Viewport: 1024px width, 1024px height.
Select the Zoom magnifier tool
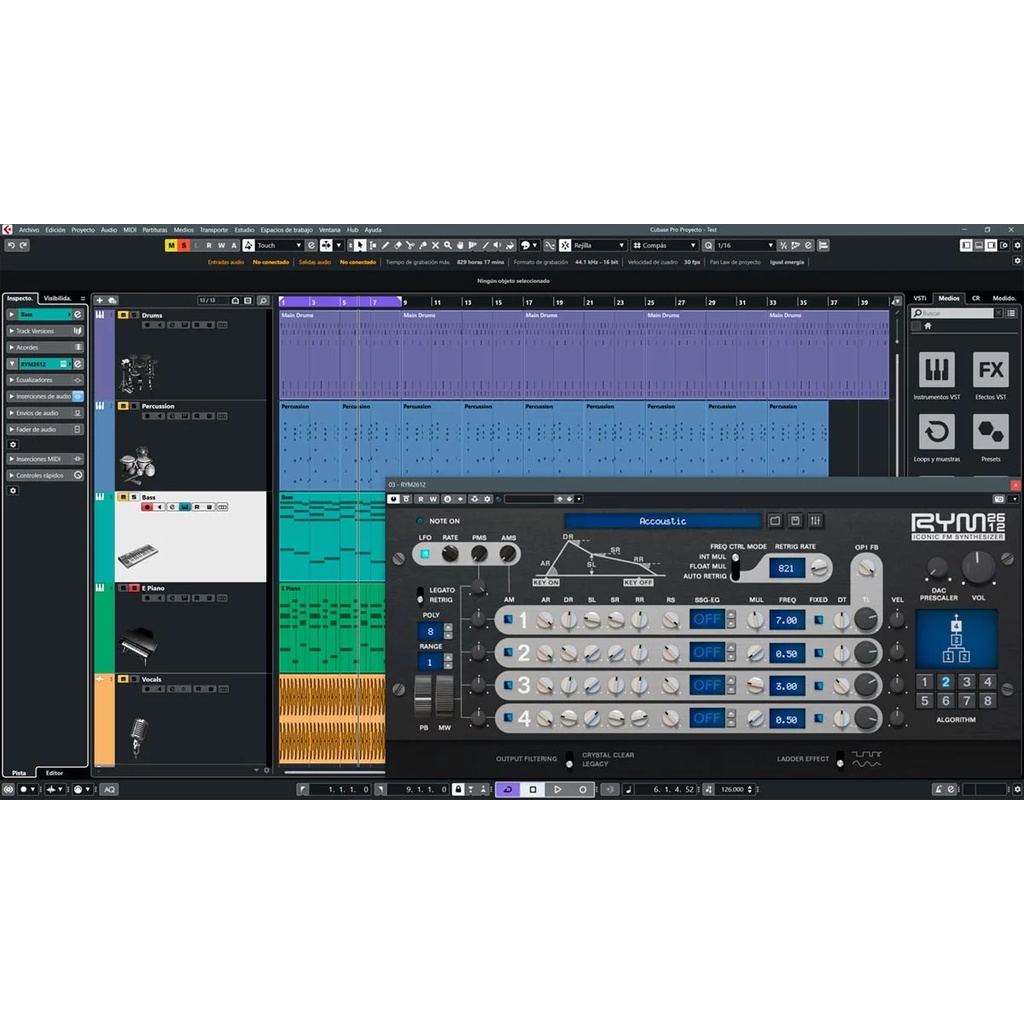click(448, 246)
